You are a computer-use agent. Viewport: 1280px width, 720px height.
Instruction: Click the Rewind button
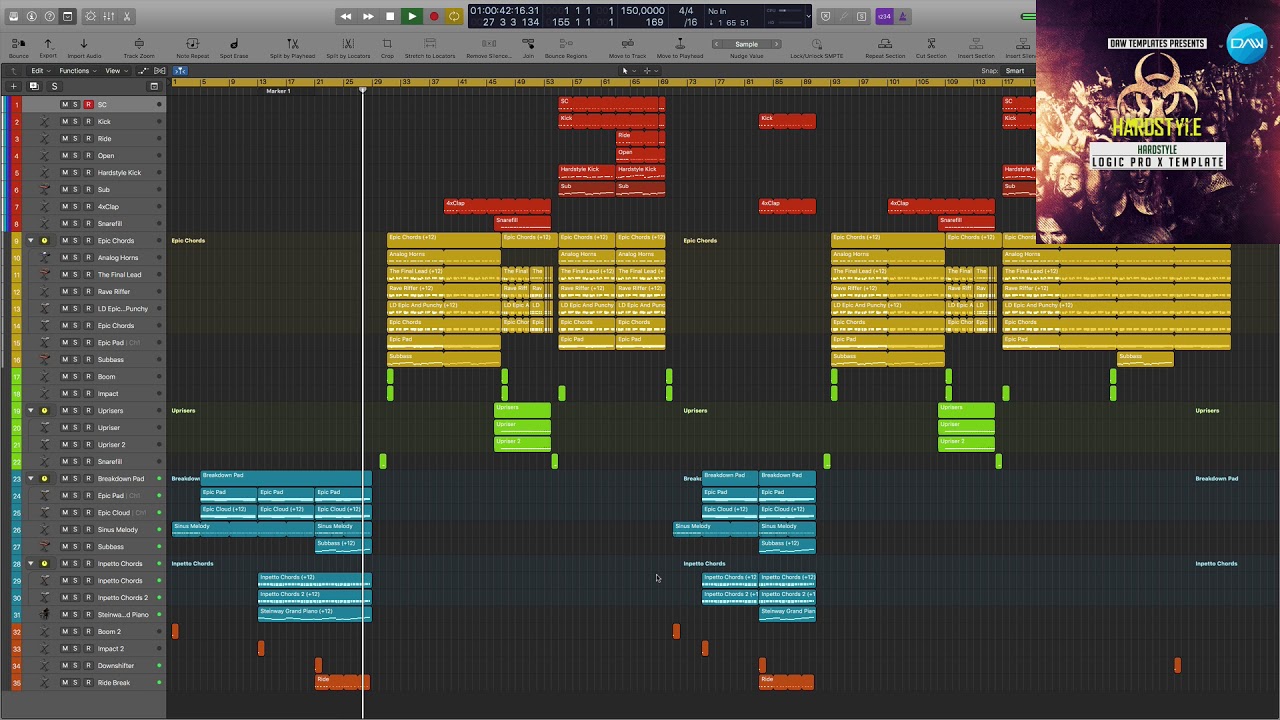click(346, 16)
